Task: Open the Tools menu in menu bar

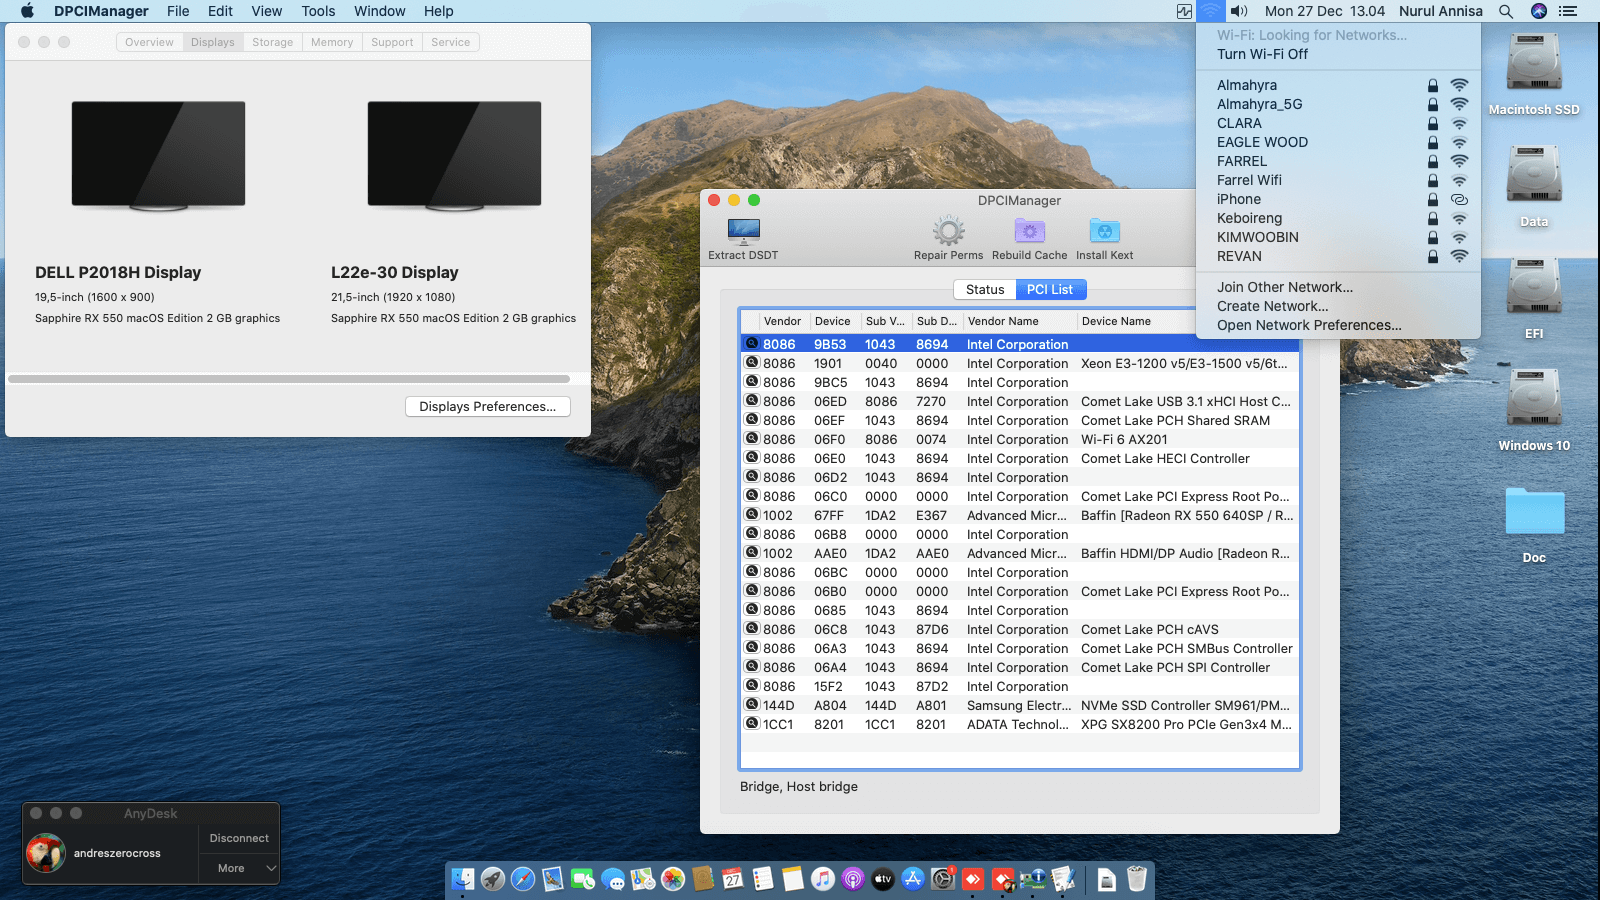Action: click(x=318, y=11)
